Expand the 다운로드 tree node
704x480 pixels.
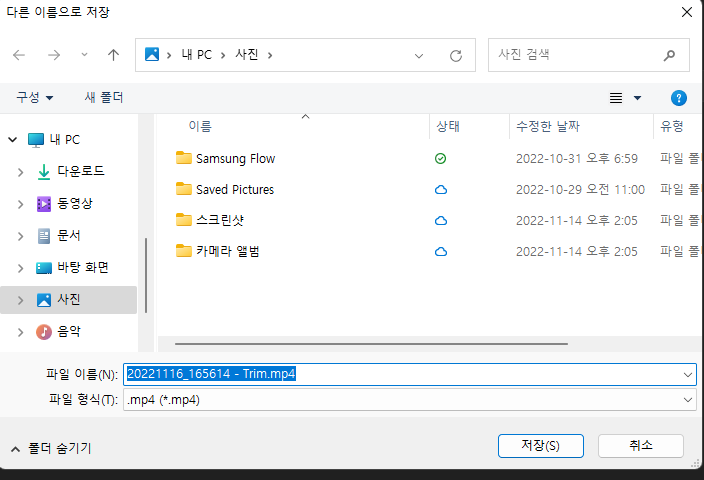pos(20,172)
